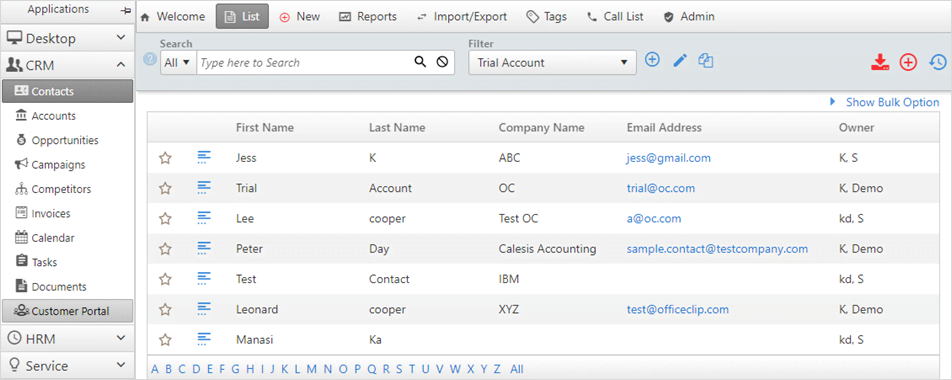
Task: Click the jess@gmail.com email link
Action: [x=668, y=158]
